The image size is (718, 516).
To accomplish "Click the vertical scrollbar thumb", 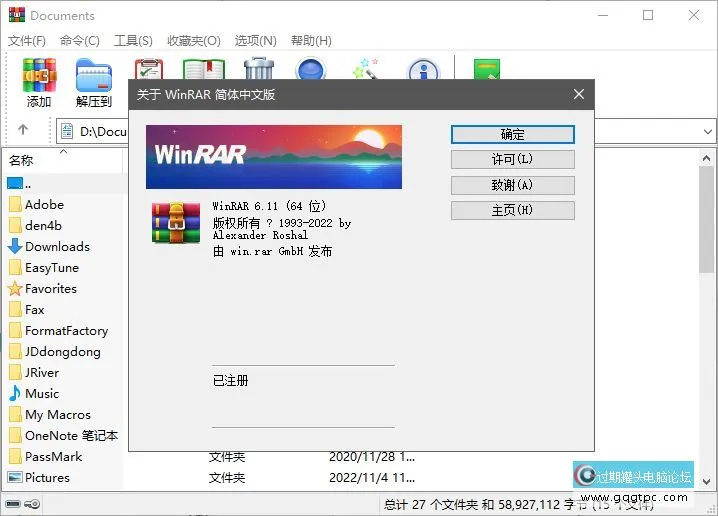I will tap(707, 220).
